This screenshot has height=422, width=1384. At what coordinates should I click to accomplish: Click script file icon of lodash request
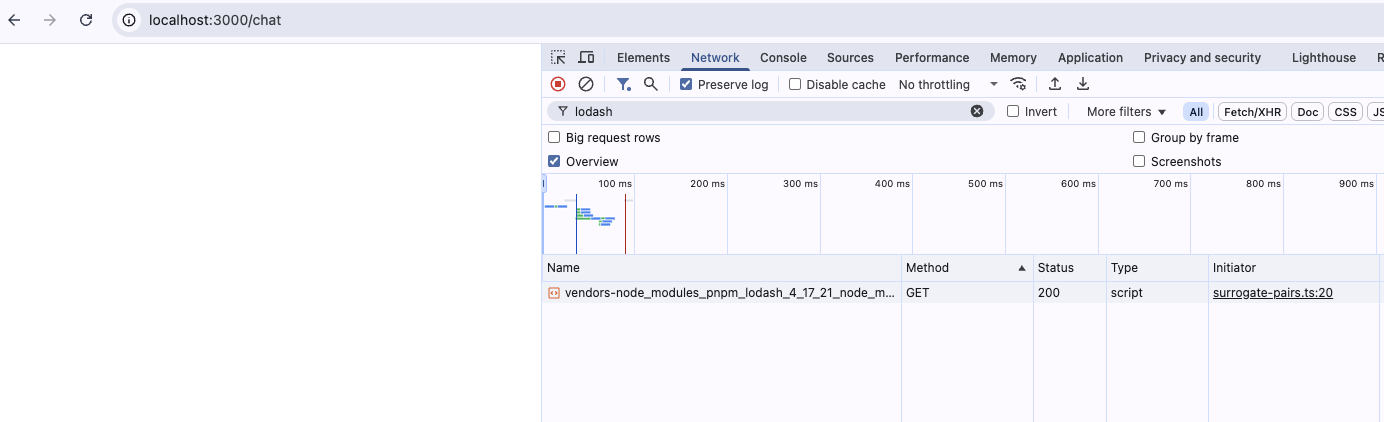pyautogui.click(x=553, y=293)
